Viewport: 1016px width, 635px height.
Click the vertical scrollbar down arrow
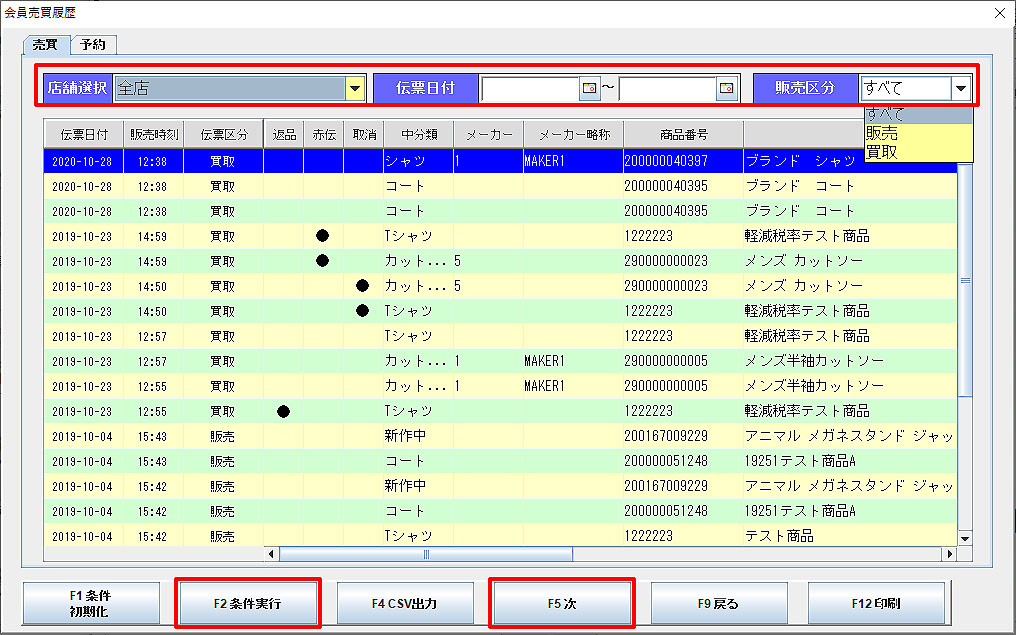[965, 538]
